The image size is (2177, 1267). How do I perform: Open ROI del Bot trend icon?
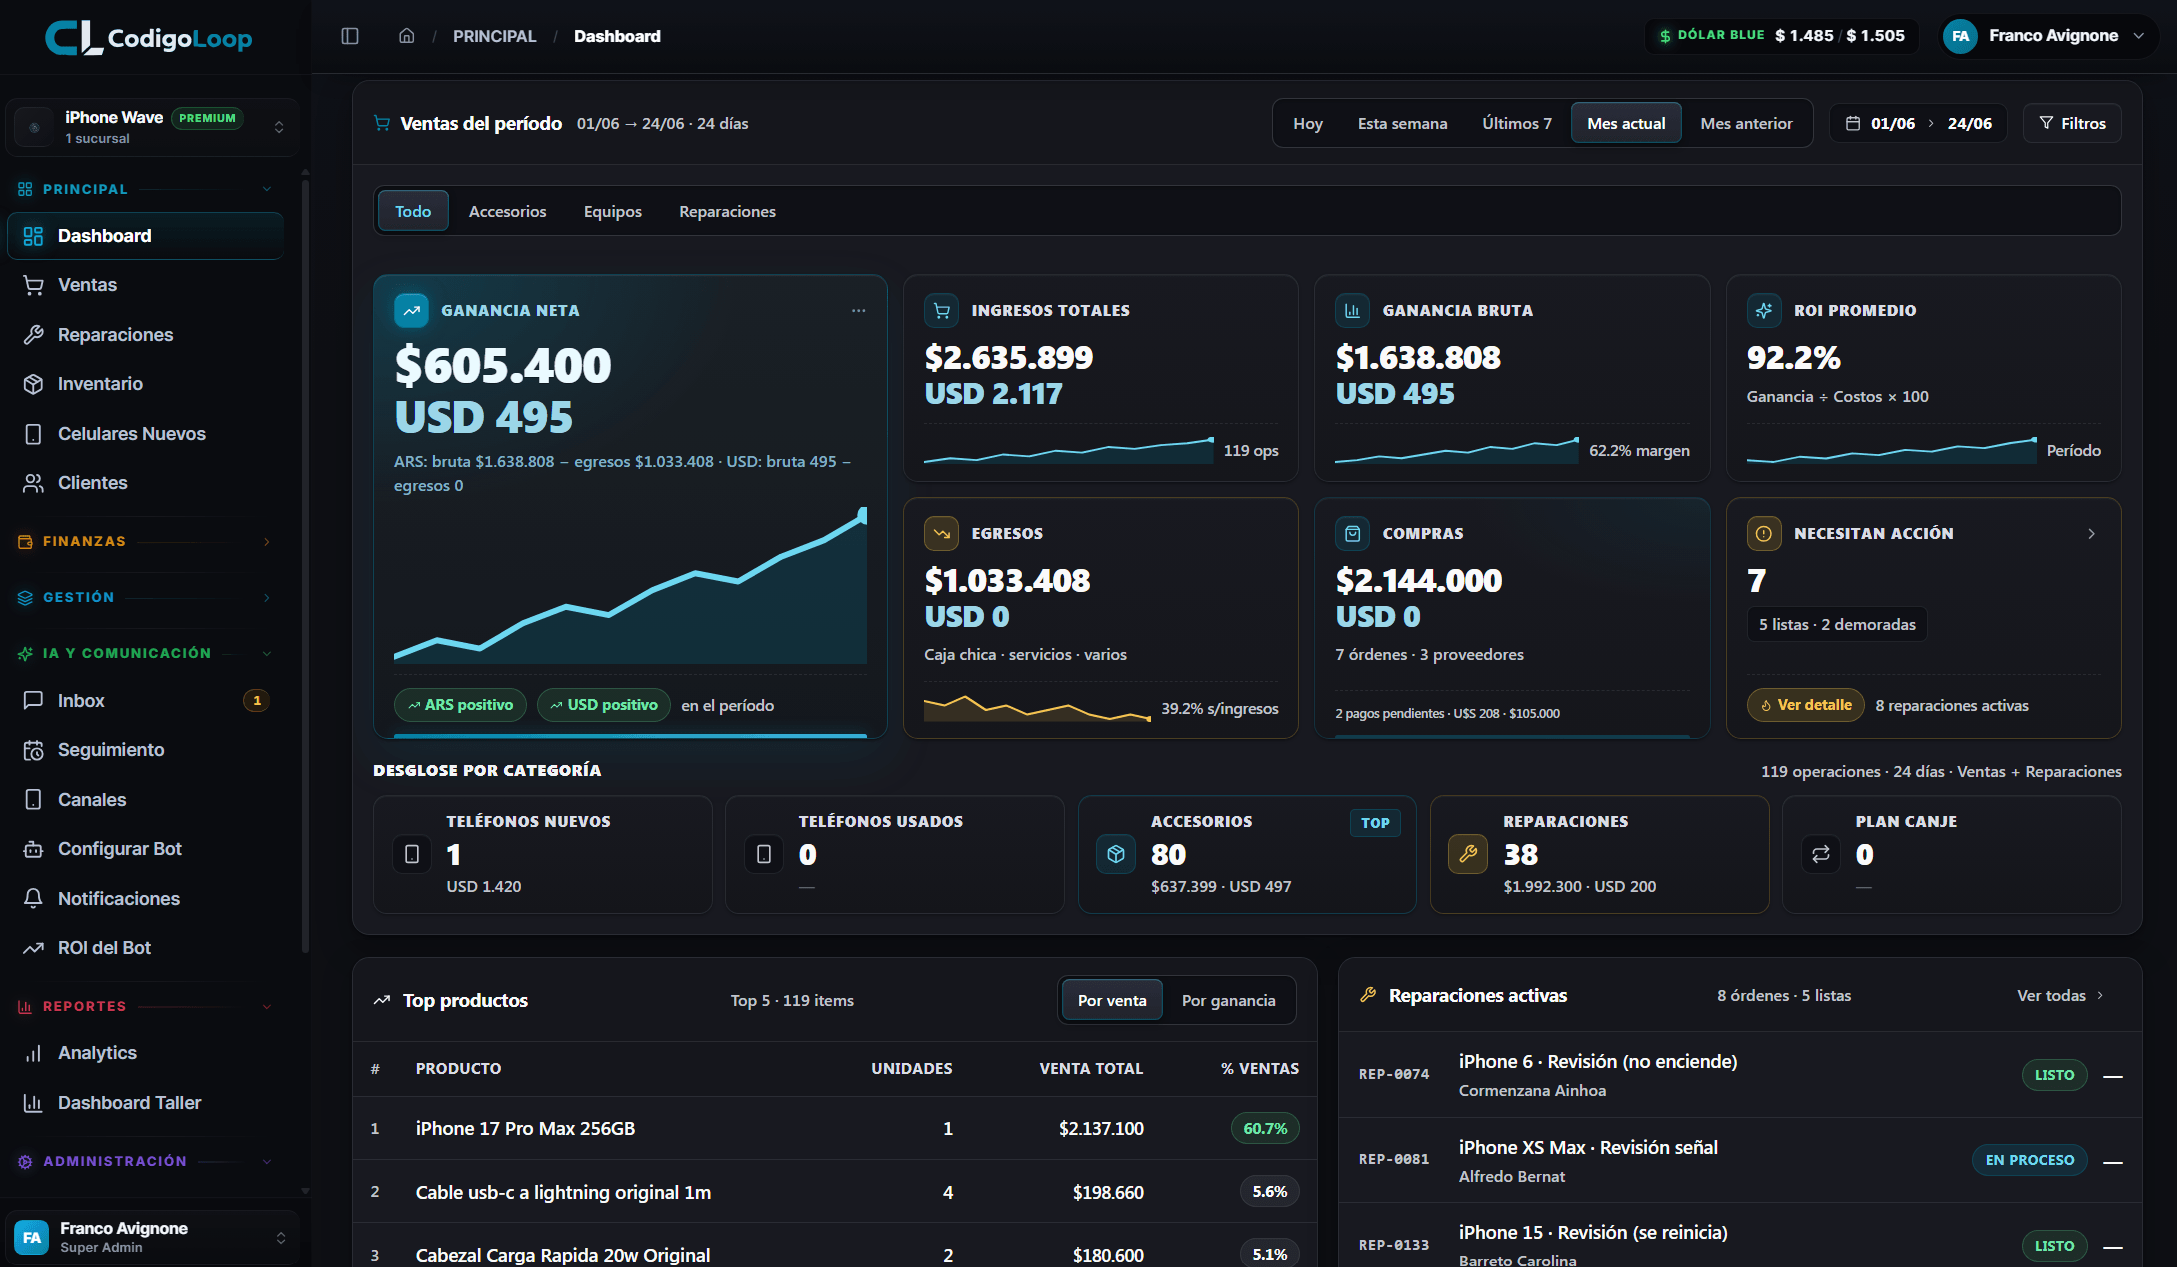click(x=33, y=948)
